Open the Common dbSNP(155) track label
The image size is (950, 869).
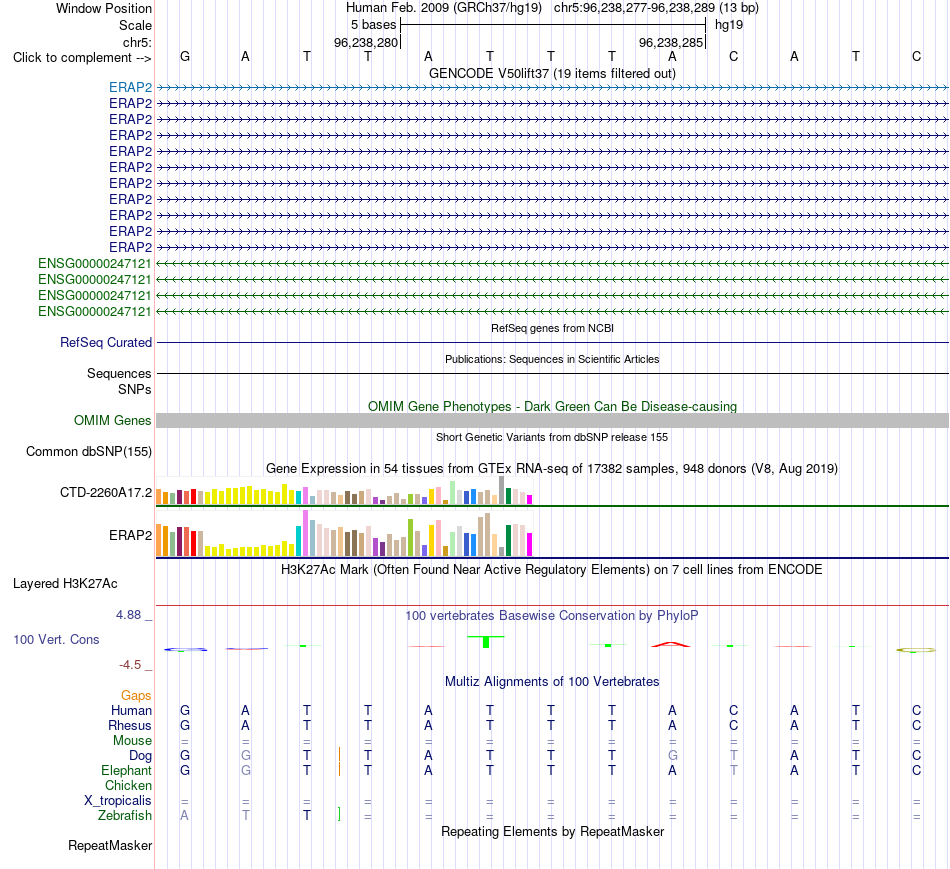(x=89, y=451)
